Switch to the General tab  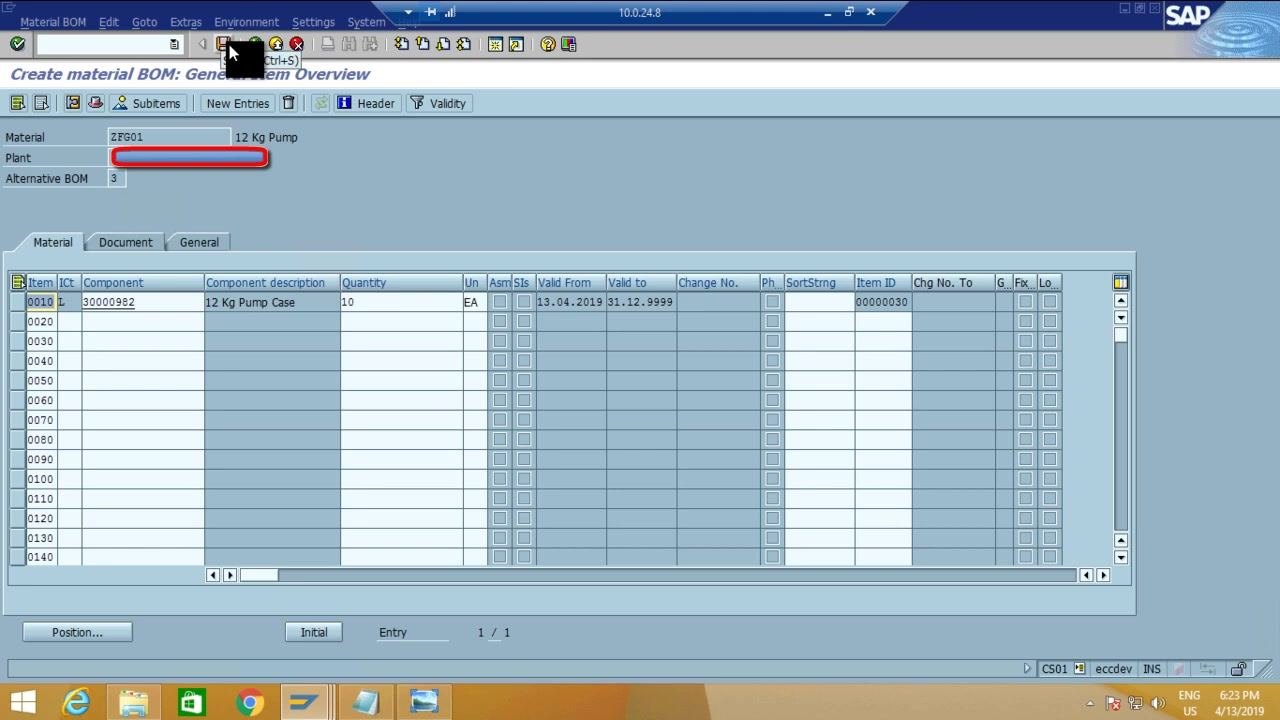(x=199, y=242)
